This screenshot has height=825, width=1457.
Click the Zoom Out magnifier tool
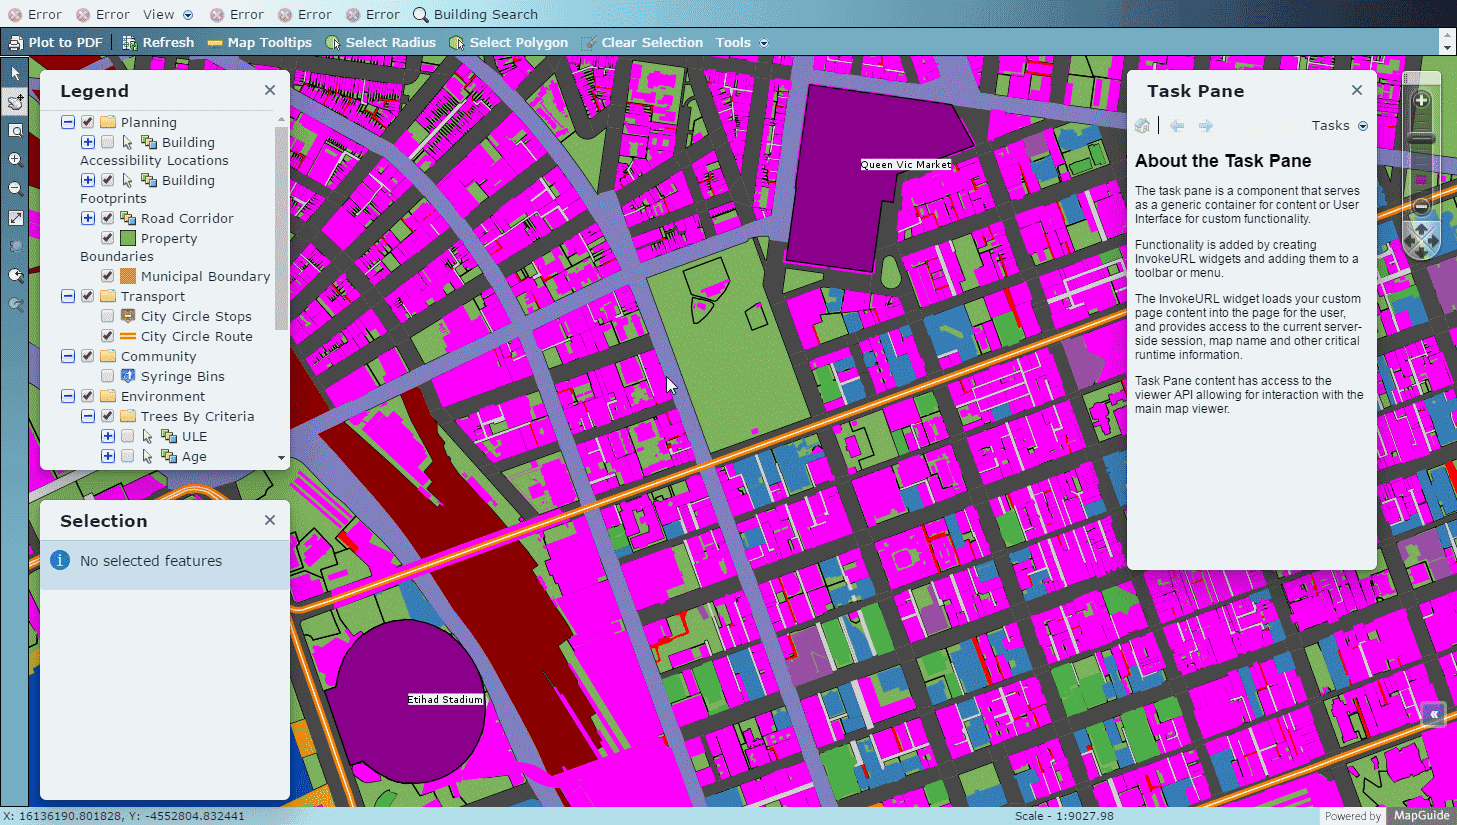pyautogui.click(x=15, y=187)
